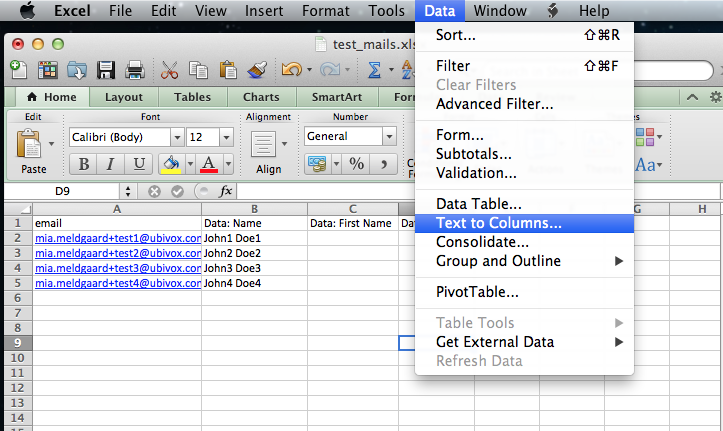Image resolution: width=723 pixels, height=431 pixels.
Task: Expand Align options arrow
Action: (x=284, y=144)
